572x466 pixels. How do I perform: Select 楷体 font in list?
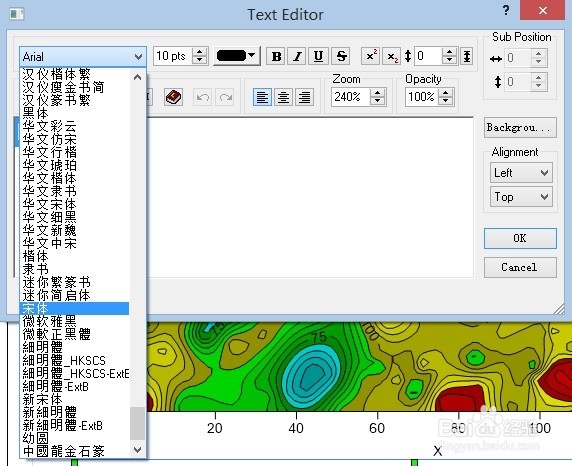pyautogui.click(x=74, y=256)
